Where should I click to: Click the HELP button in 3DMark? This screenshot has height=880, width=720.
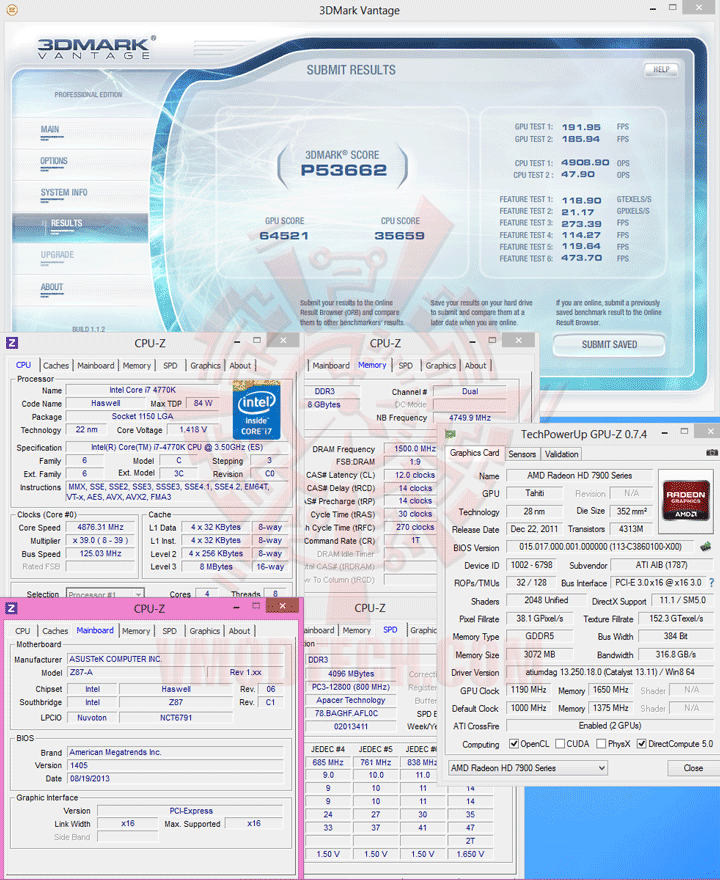(x=661, y=70)
